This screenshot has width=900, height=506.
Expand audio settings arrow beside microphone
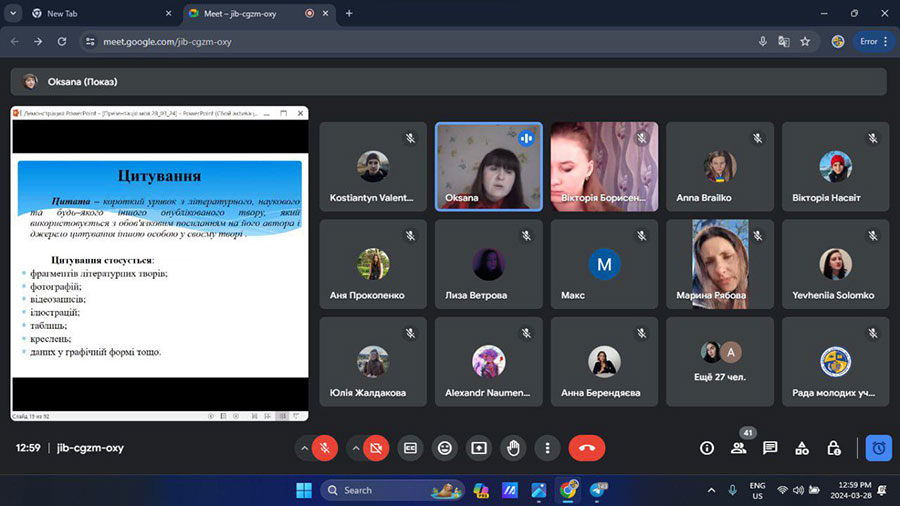click(304, 448)
